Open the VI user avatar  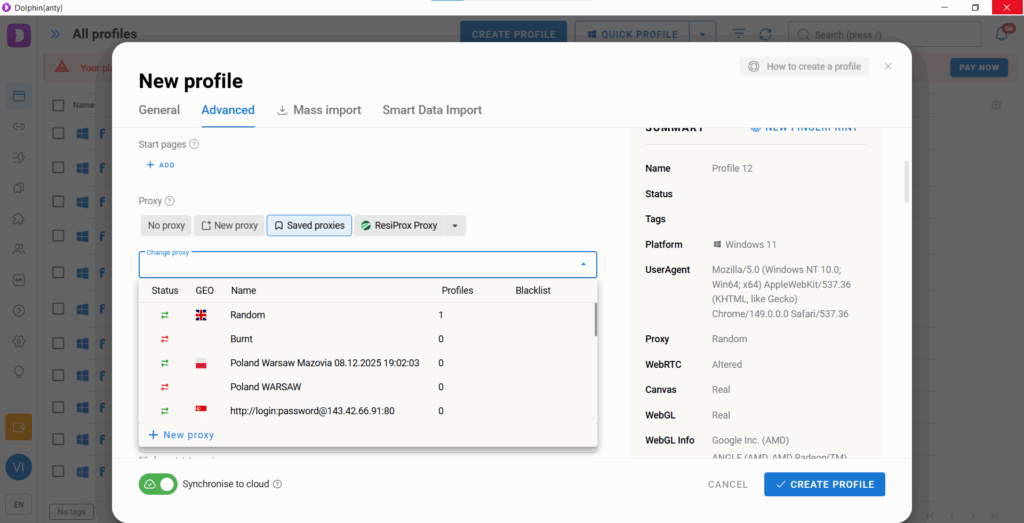19,468
